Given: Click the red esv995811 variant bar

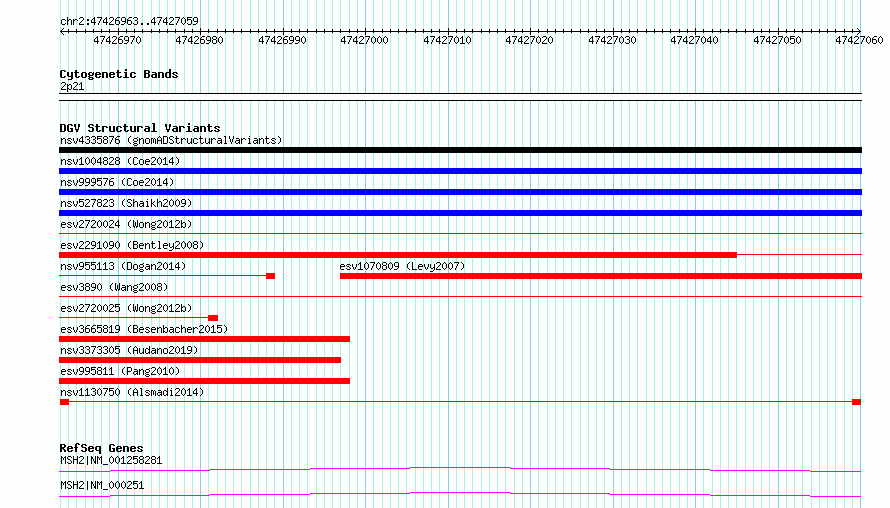Looking at the screenshot, I should 204,381.
